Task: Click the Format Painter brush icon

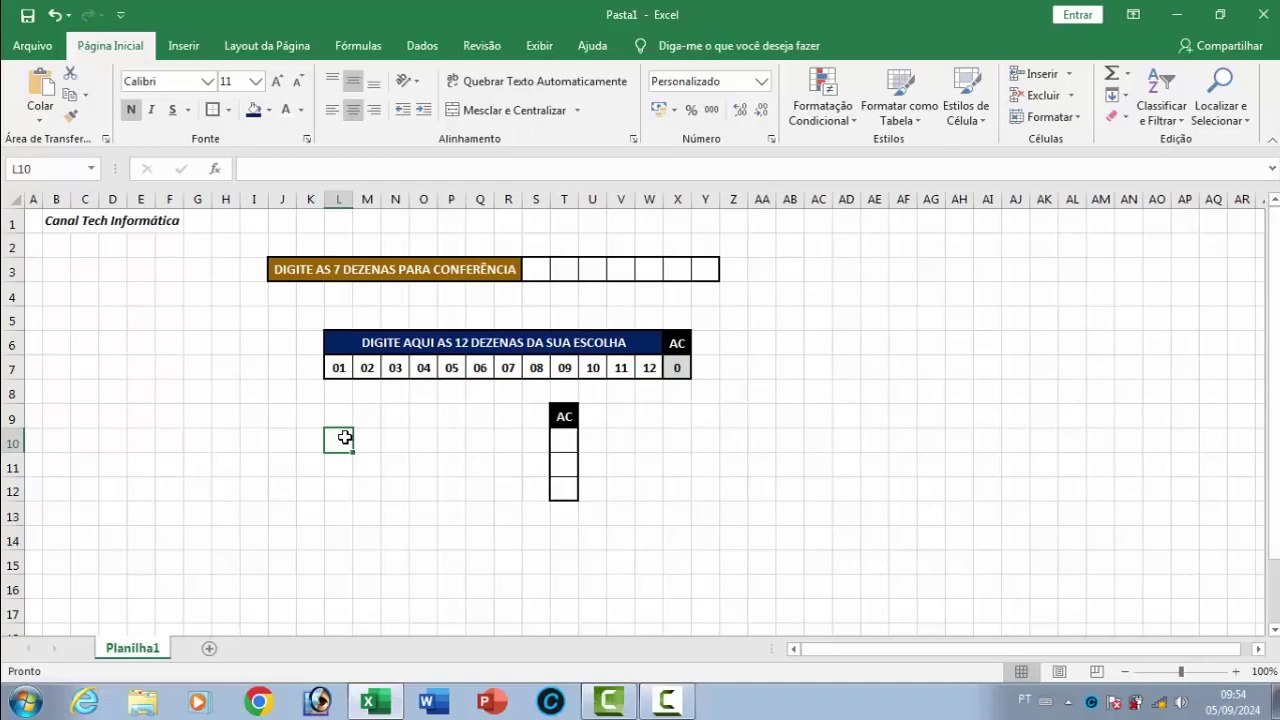Action: [x=70, y=116]
